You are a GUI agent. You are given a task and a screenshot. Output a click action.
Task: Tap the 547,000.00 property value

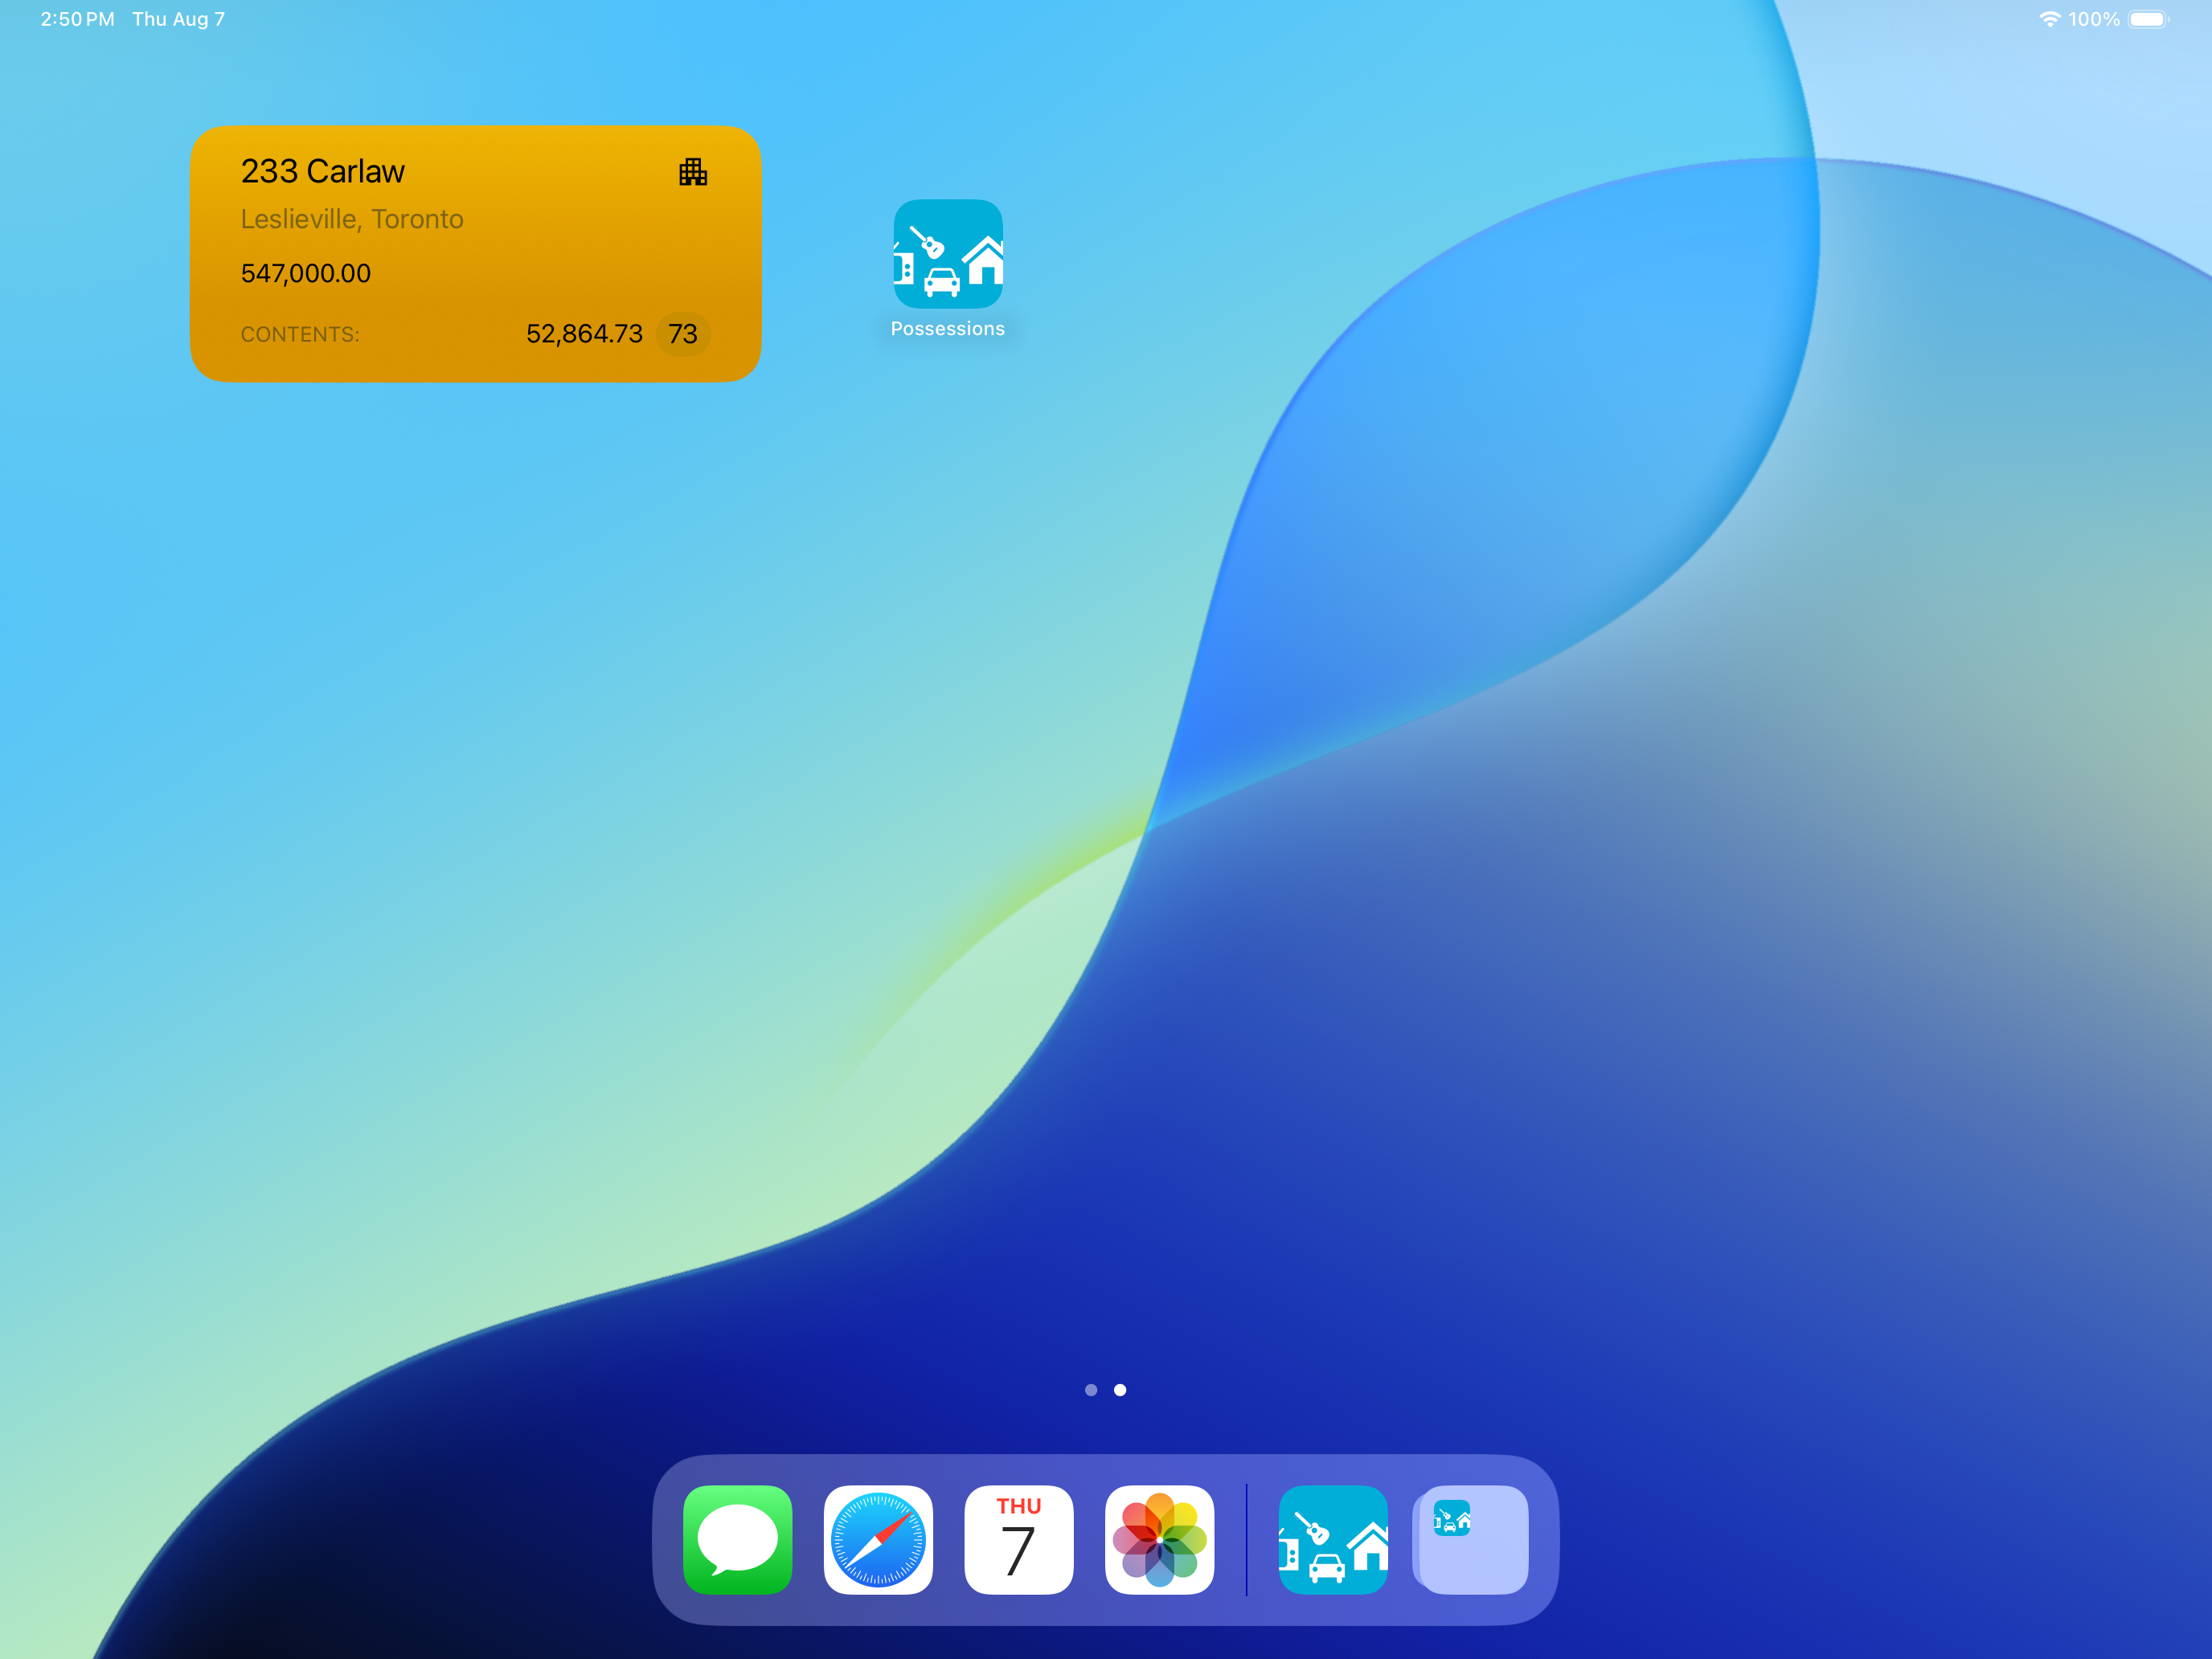pos(306,273)
